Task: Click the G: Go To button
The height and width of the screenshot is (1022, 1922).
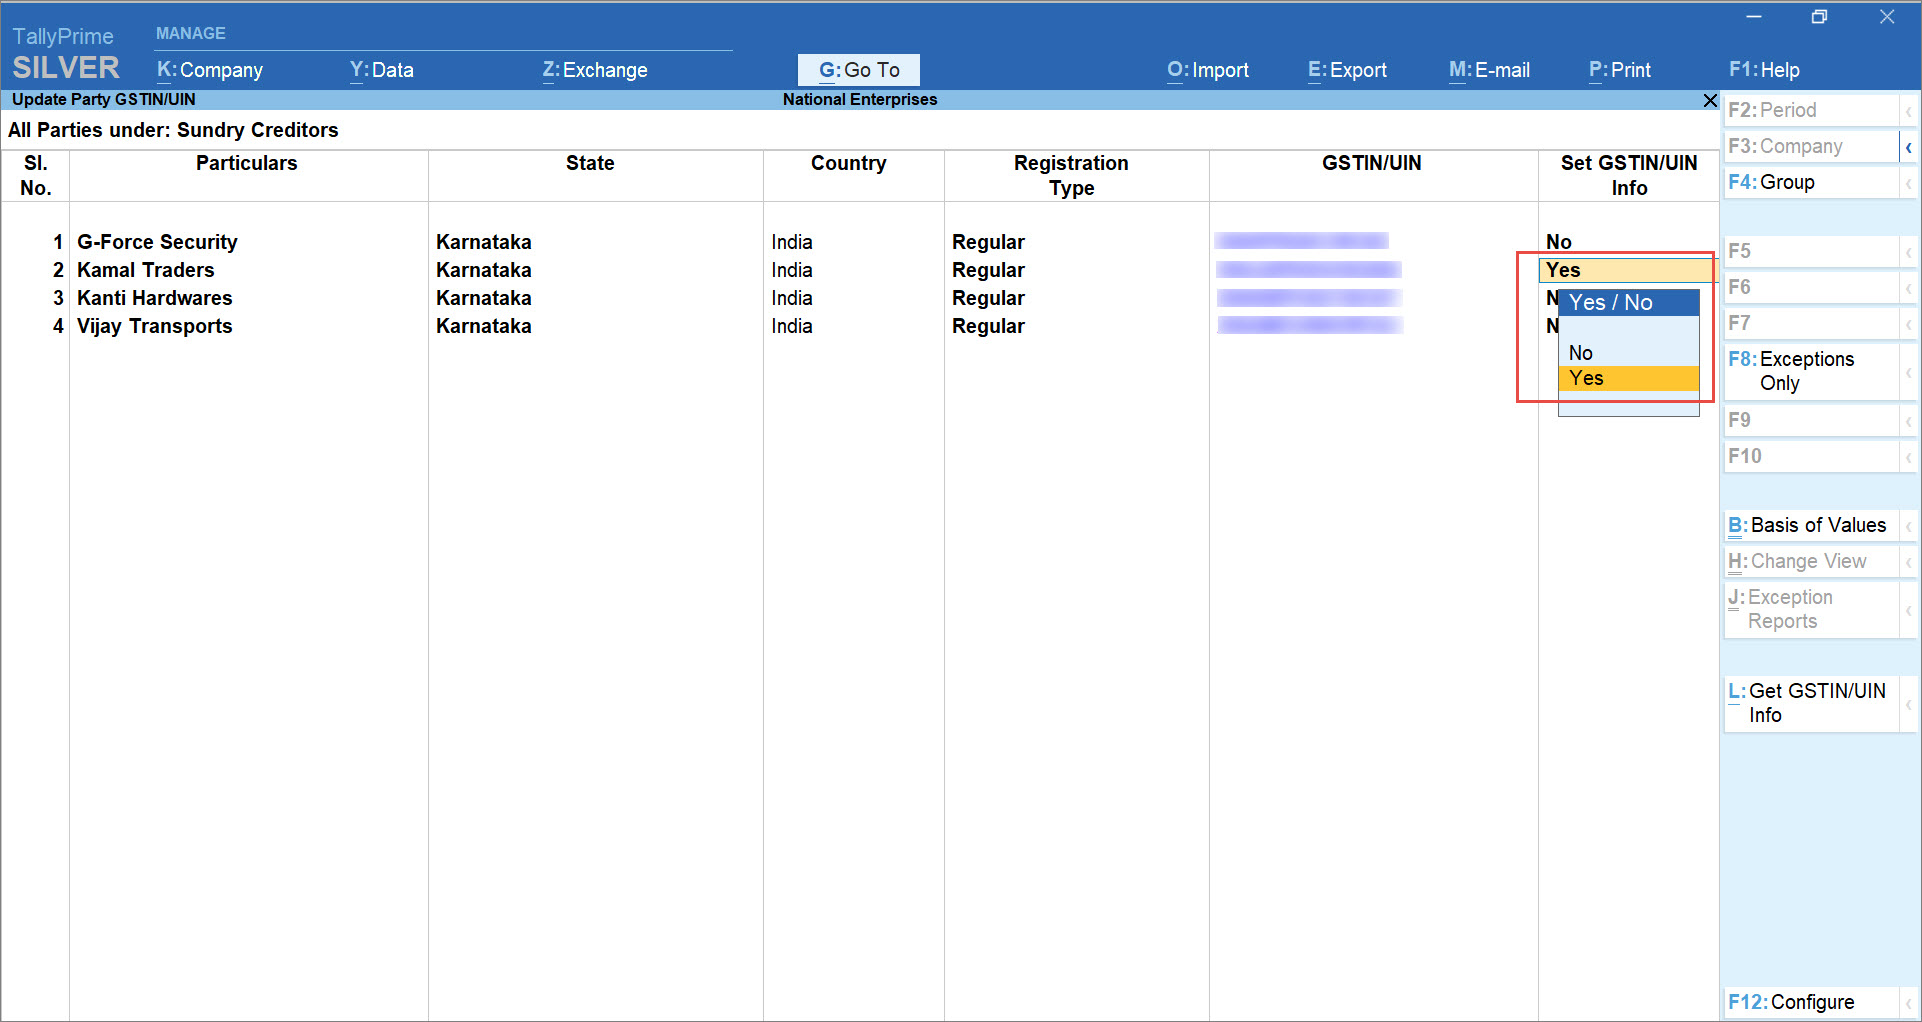Action: 859,70
